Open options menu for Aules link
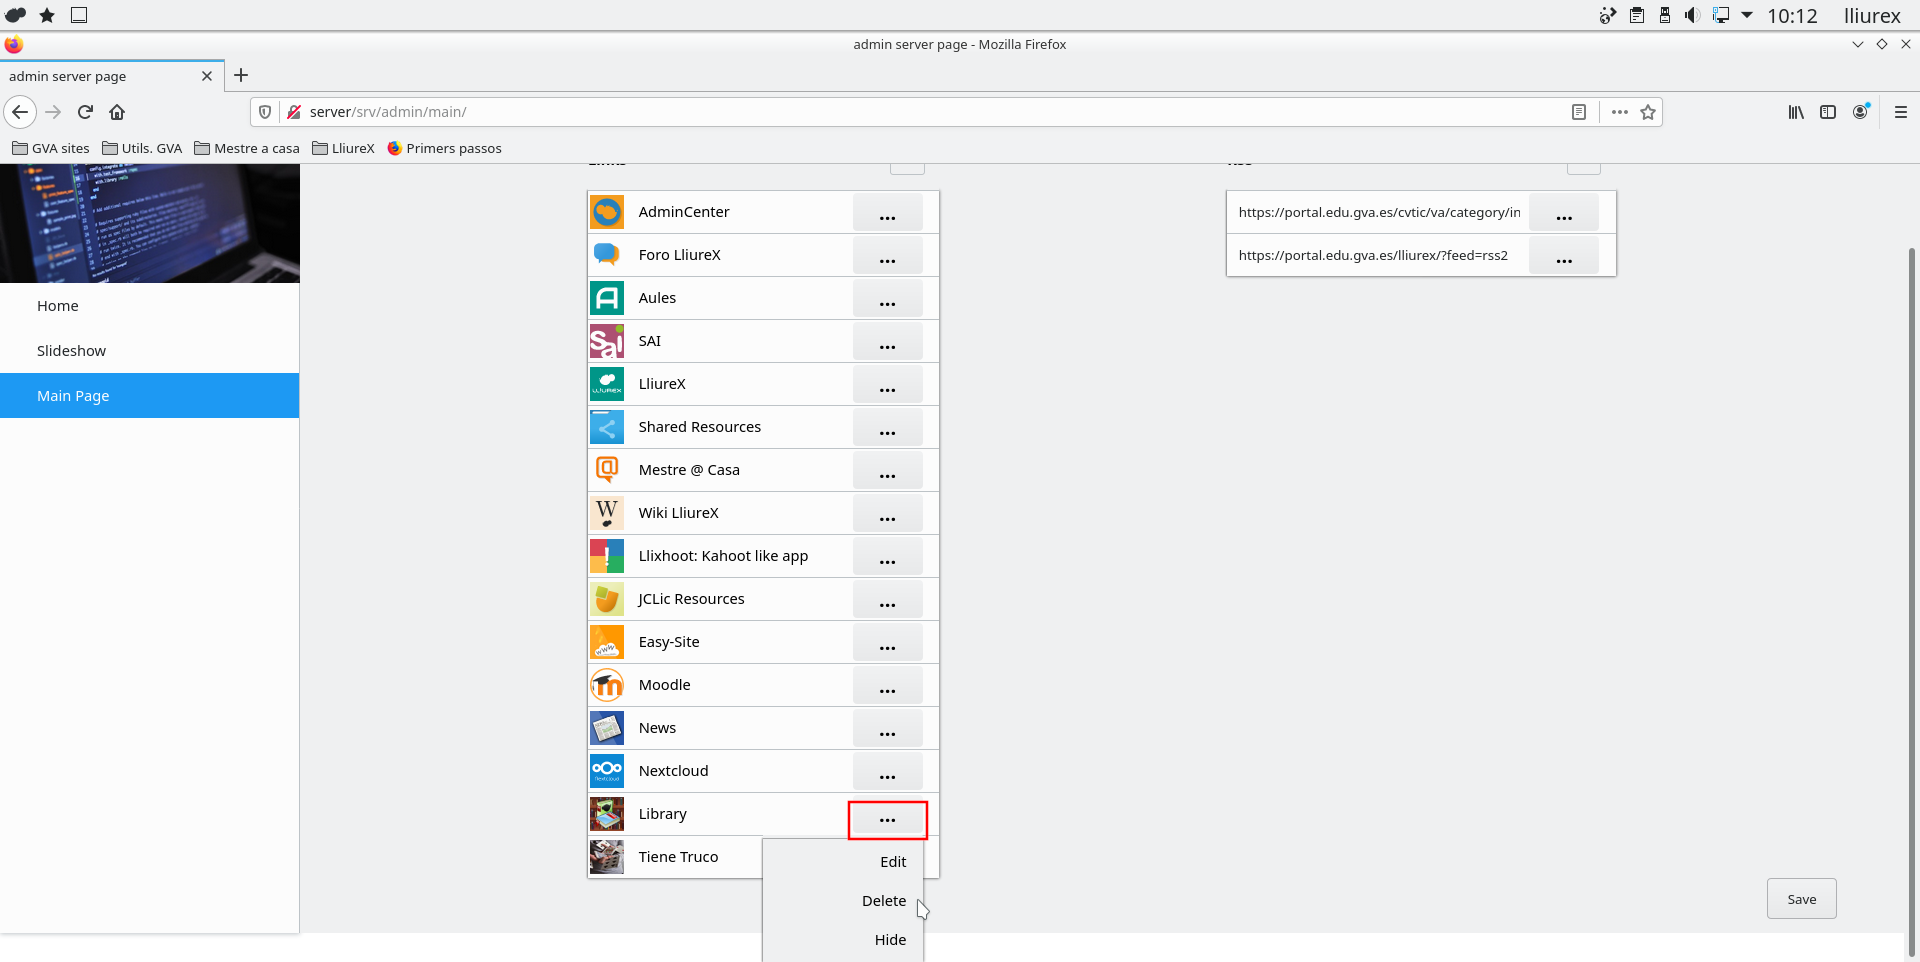 tap(887, 299)
